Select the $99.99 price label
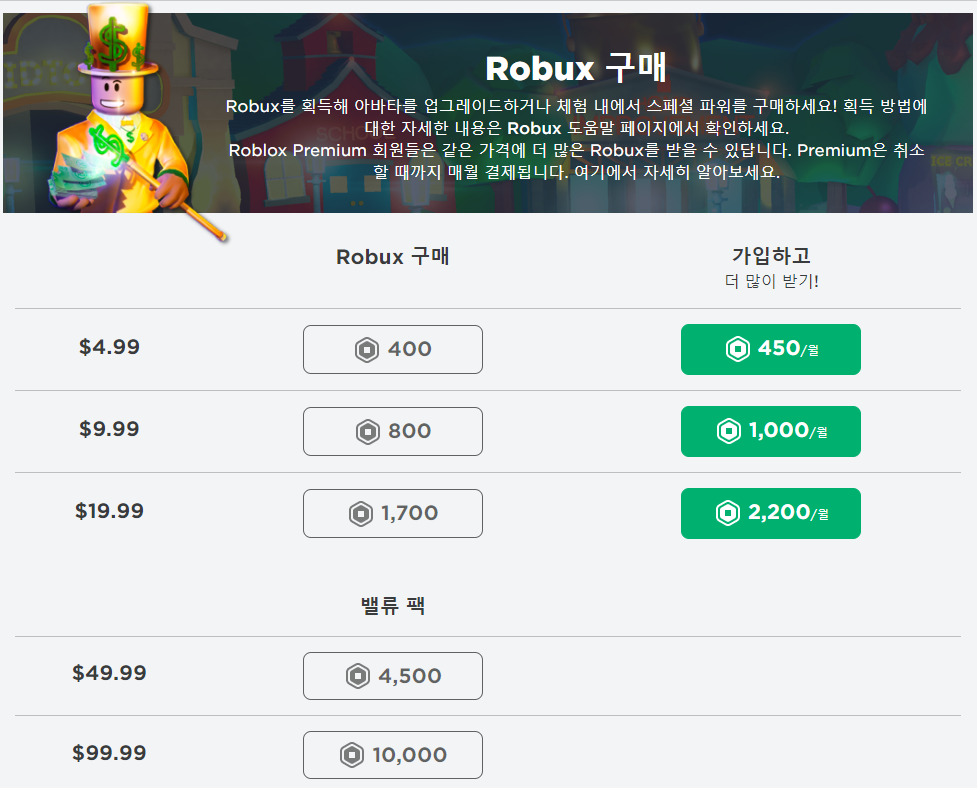Screen dimensions: 977x788 coord(109,753)
